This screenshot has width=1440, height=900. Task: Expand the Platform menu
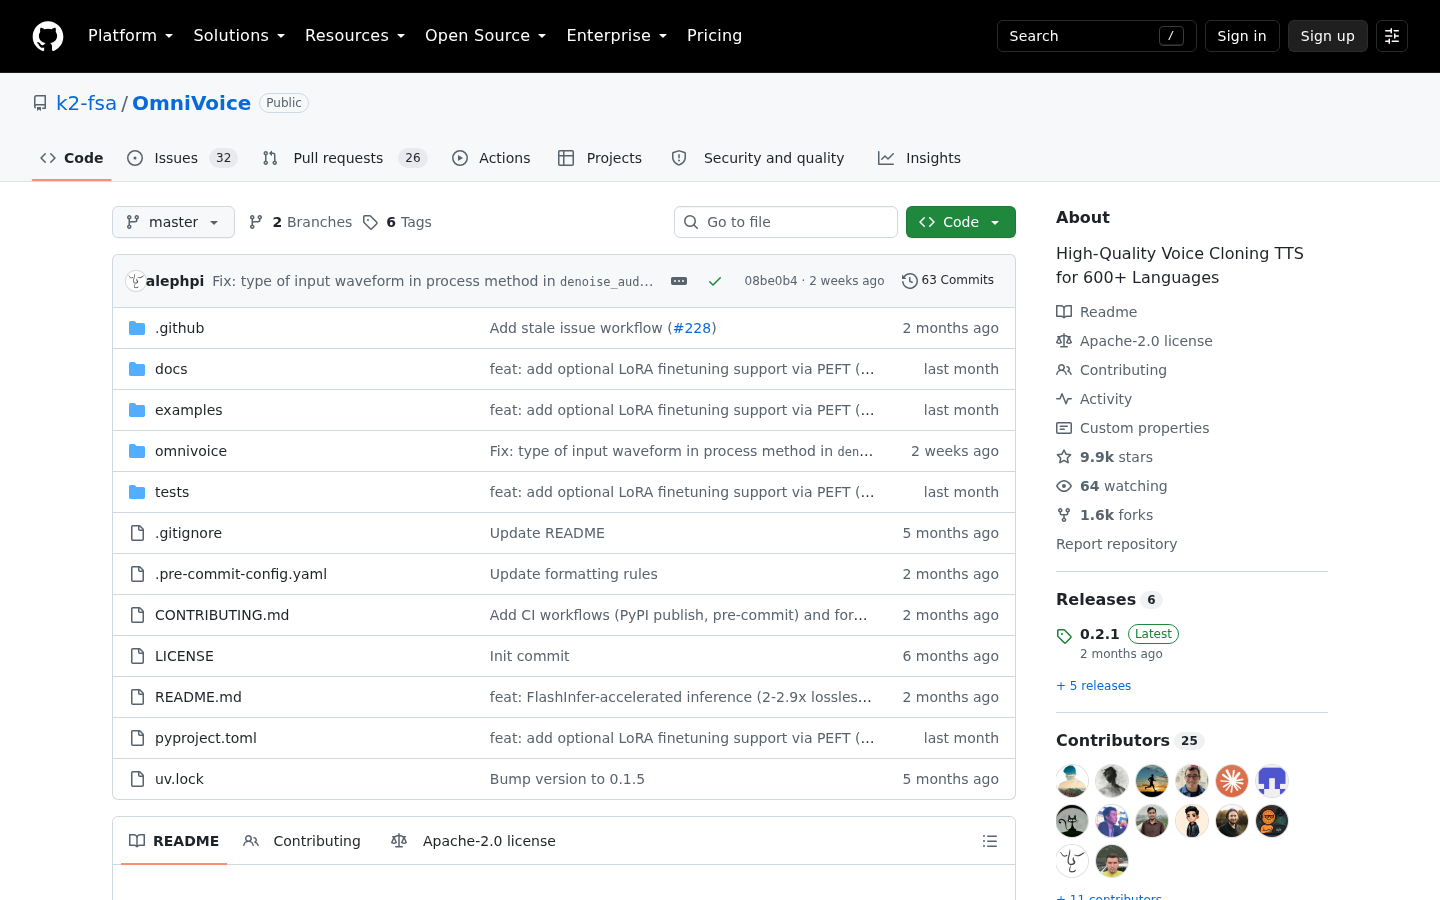131,36
